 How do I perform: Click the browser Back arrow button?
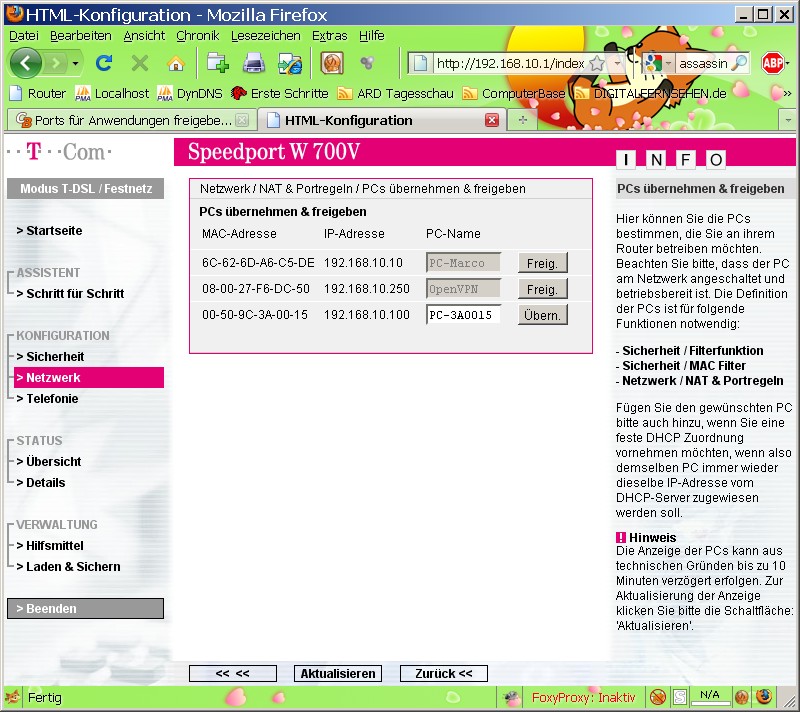[x=24, y=63]
